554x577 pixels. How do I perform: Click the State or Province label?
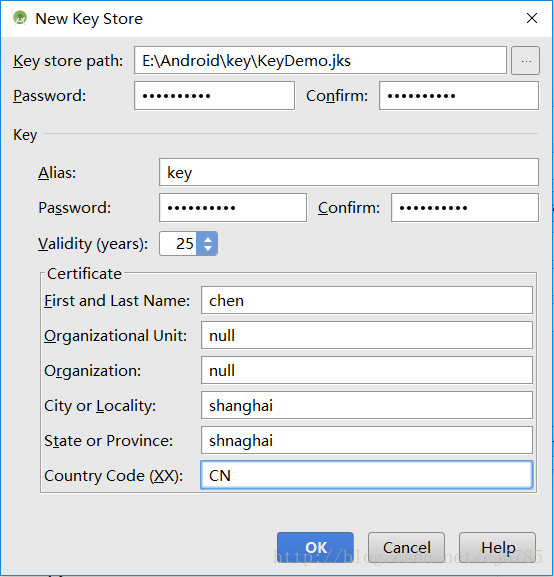(x=109, y=440)
